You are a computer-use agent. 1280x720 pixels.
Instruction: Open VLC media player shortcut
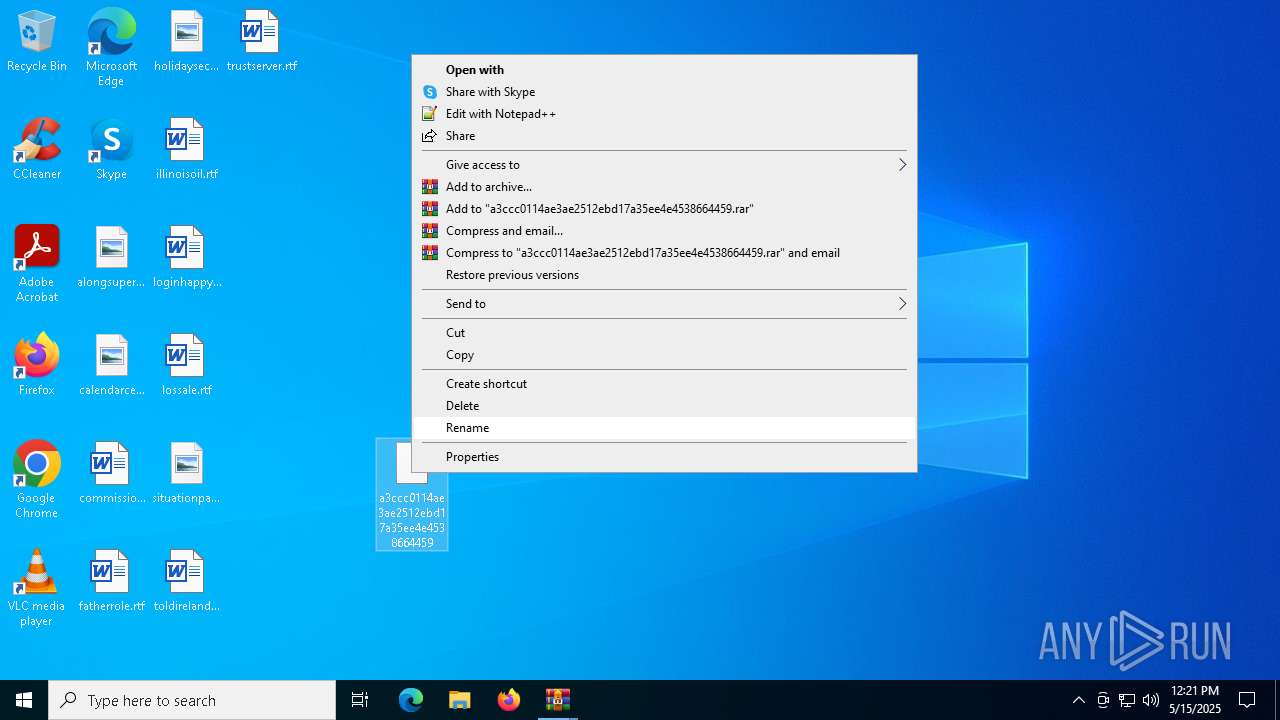[x=37, y=588]
